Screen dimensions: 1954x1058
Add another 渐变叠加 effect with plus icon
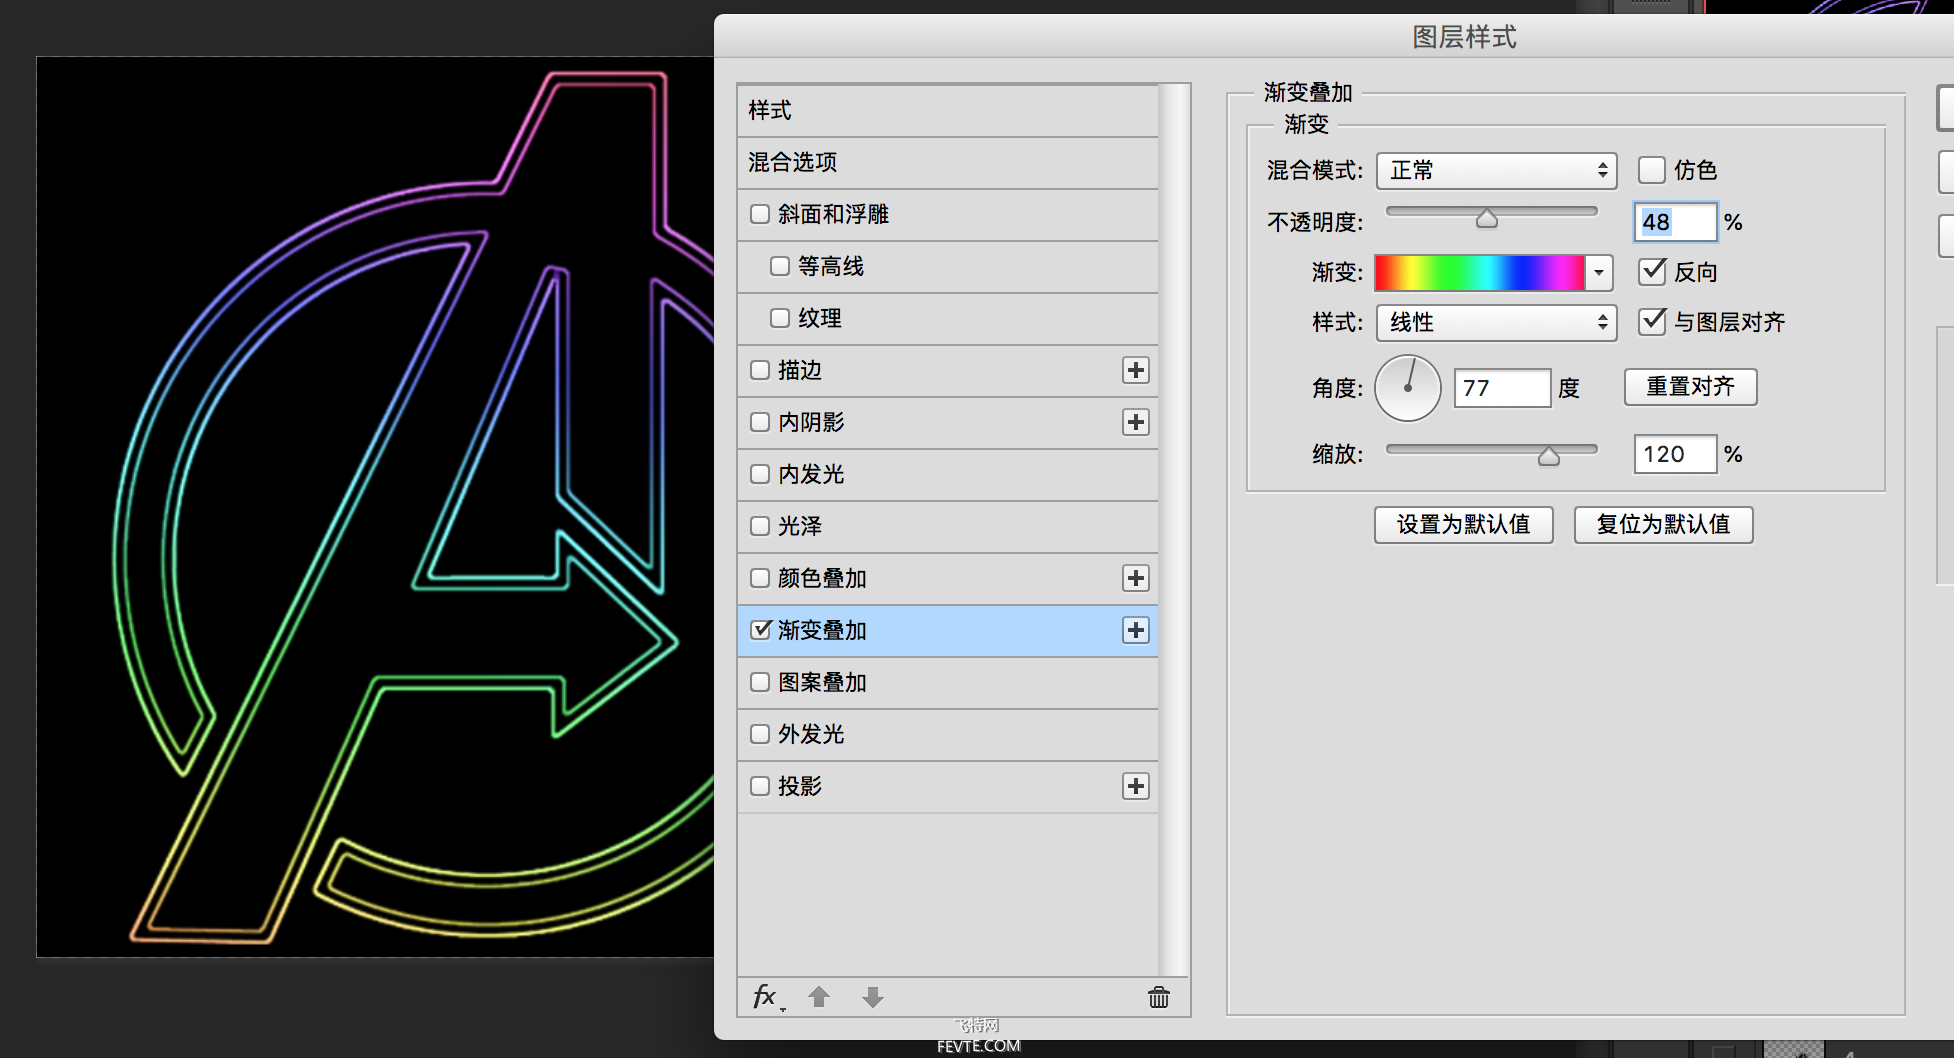click(1135, 630)
